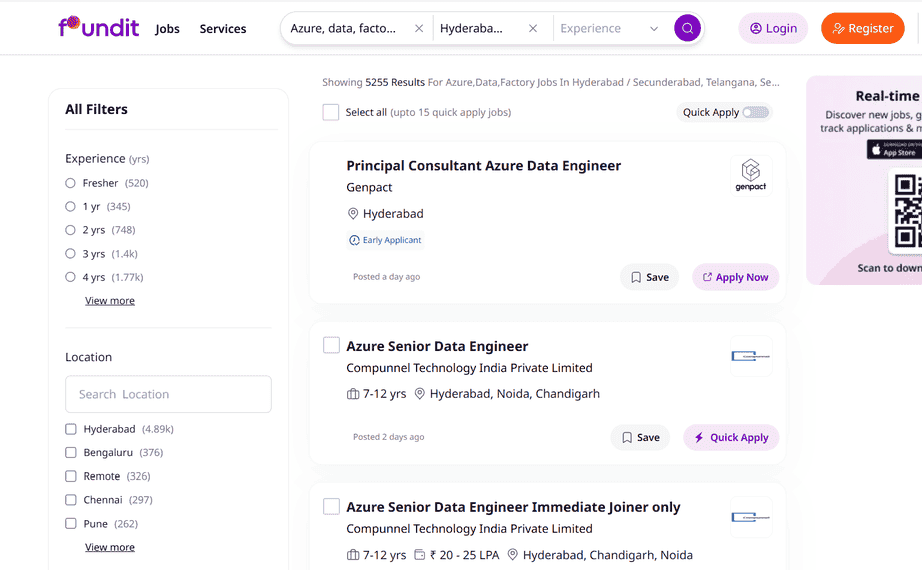This screenshot has width=922, height=570.
Task: Click the Posted 2 days ago text
Action: 389,437
